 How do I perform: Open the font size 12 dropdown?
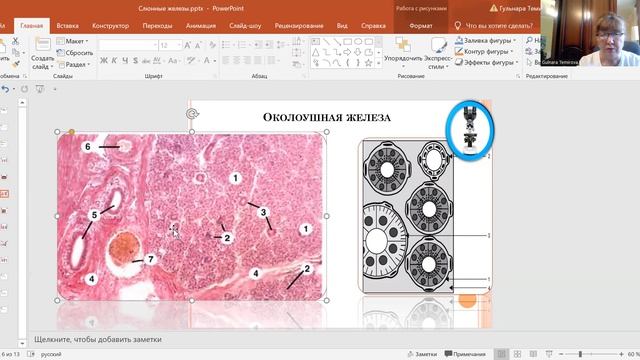170,45
